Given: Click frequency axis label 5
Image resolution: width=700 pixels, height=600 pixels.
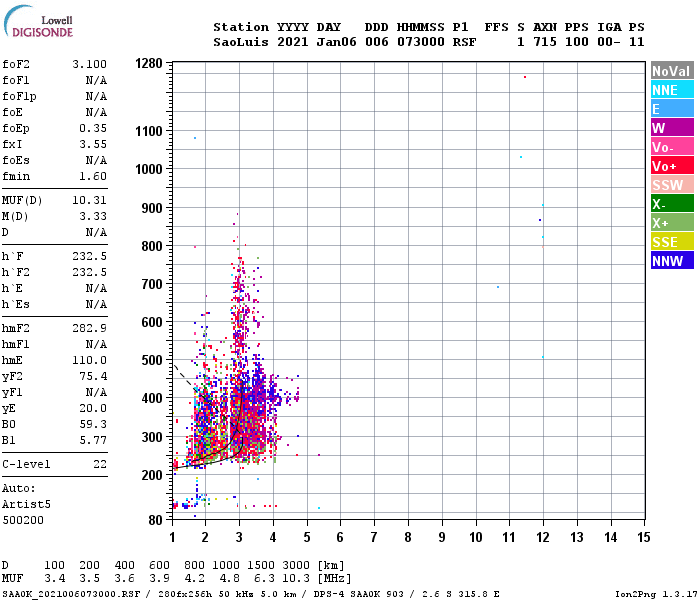Looking at the screenshot, I should [x=307, y=537].
